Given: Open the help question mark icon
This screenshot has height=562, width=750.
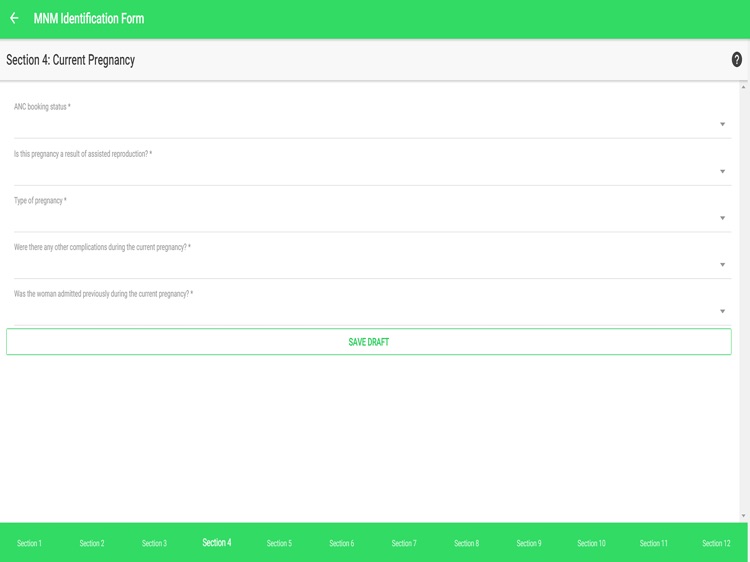Looking at the screenshot, I should pyautogui.click(x=737, y=60).
